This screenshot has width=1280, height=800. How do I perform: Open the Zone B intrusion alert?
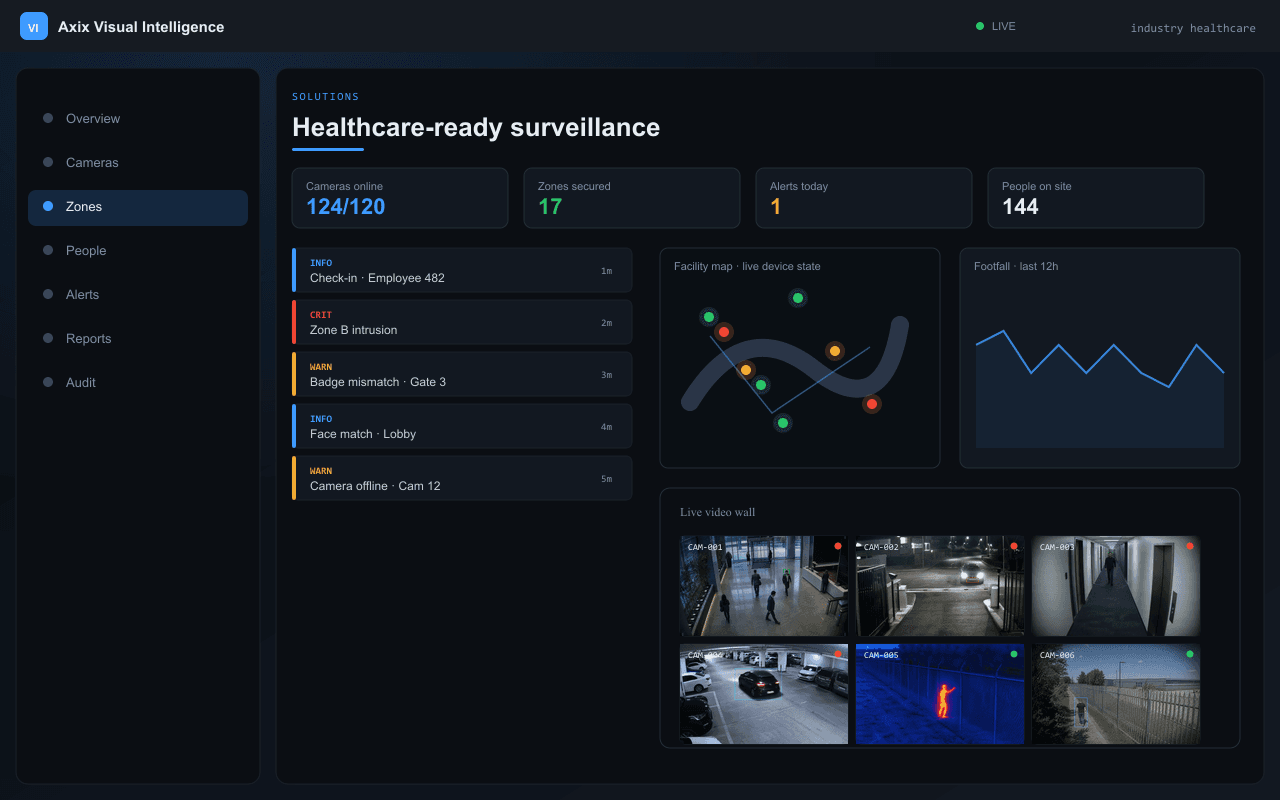pos(462,322)
